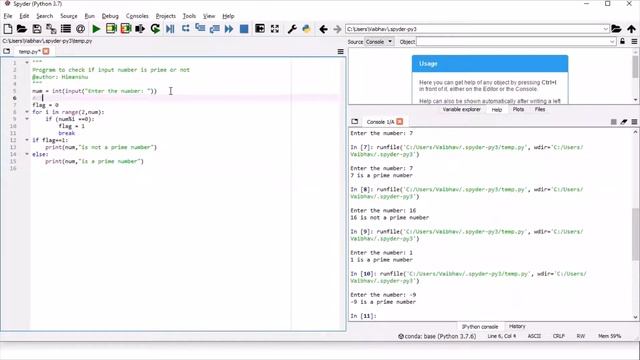Click the debugger Step icon
The width and height of the screenshot is (640, 360).
pos(185,29)
